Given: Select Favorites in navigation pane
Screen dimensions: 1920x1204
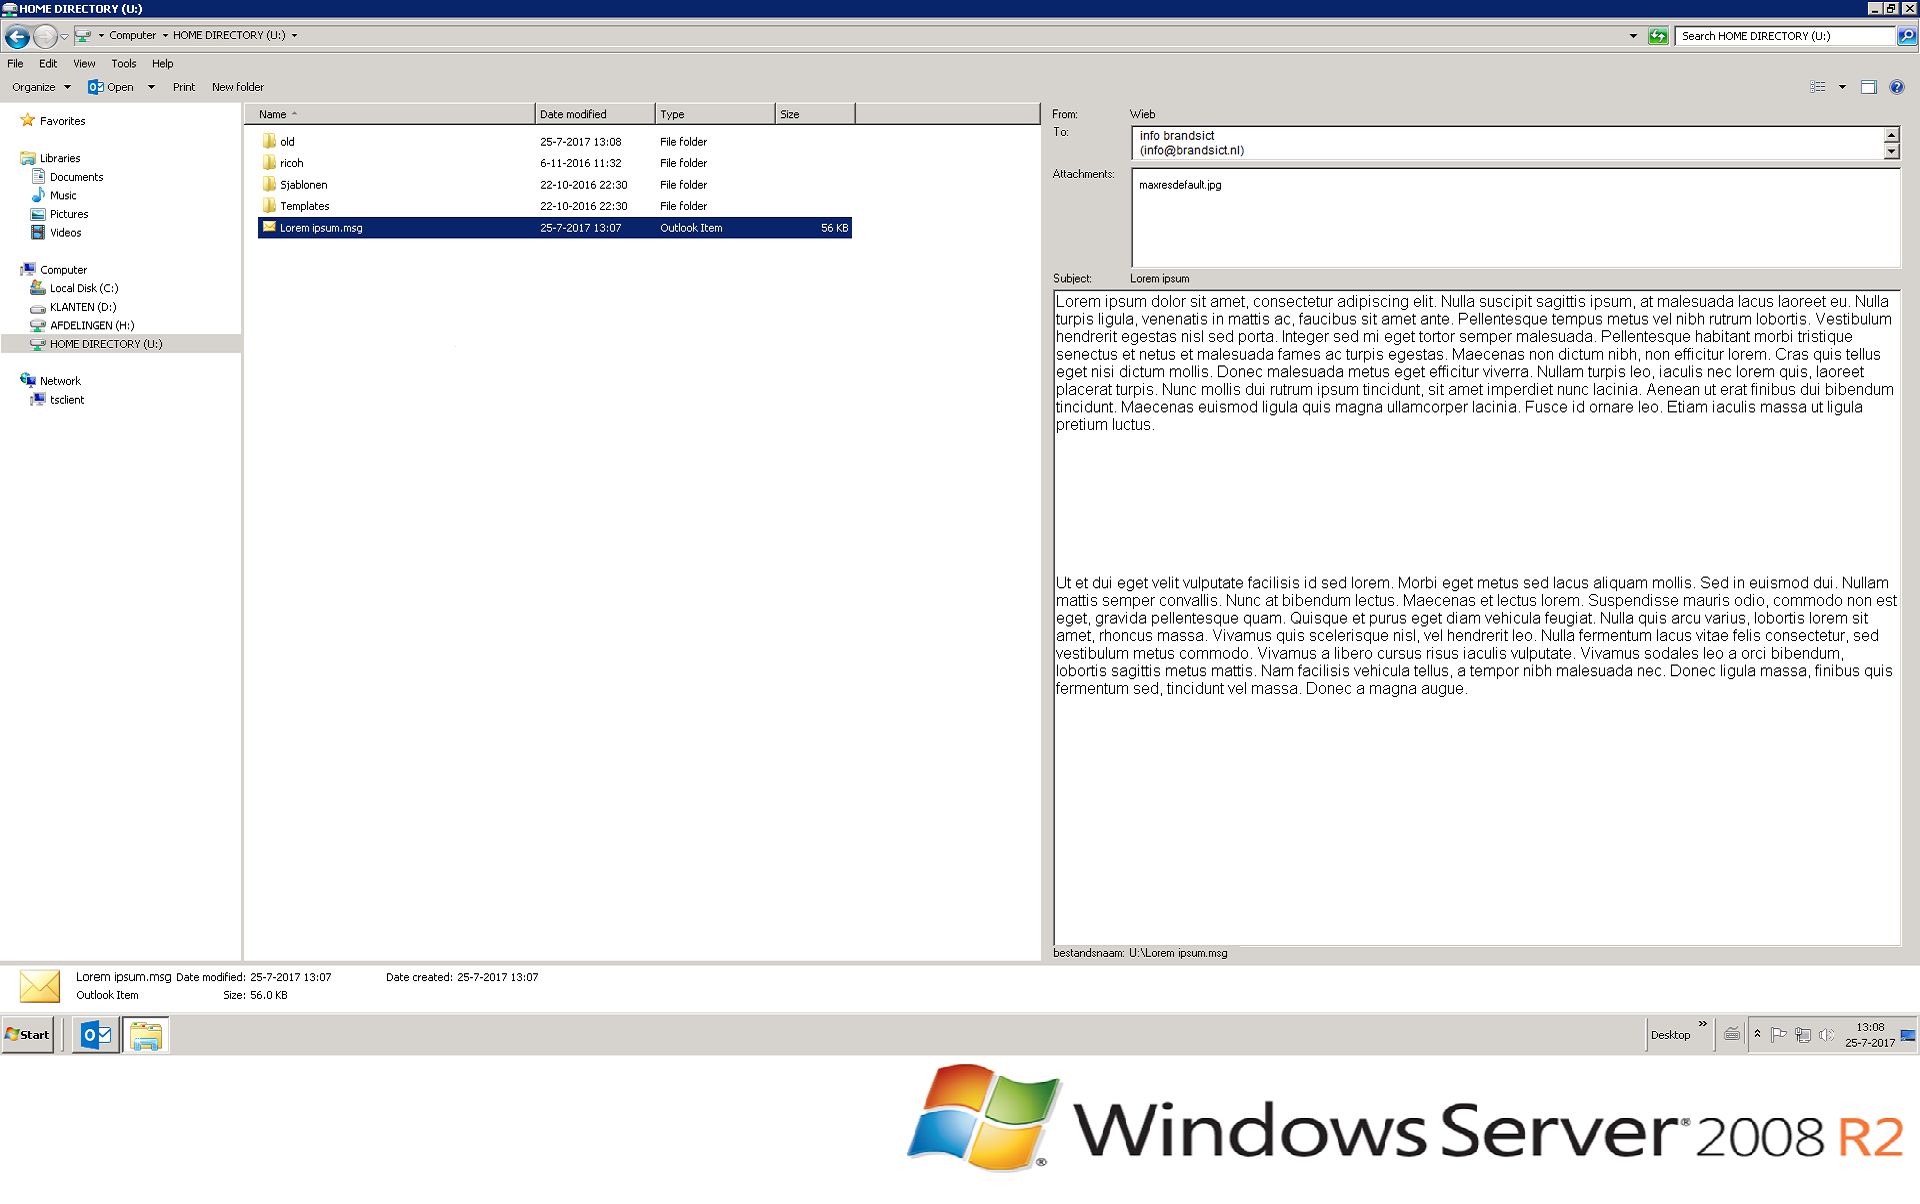Looking at the screenshot, I should 62,121.
